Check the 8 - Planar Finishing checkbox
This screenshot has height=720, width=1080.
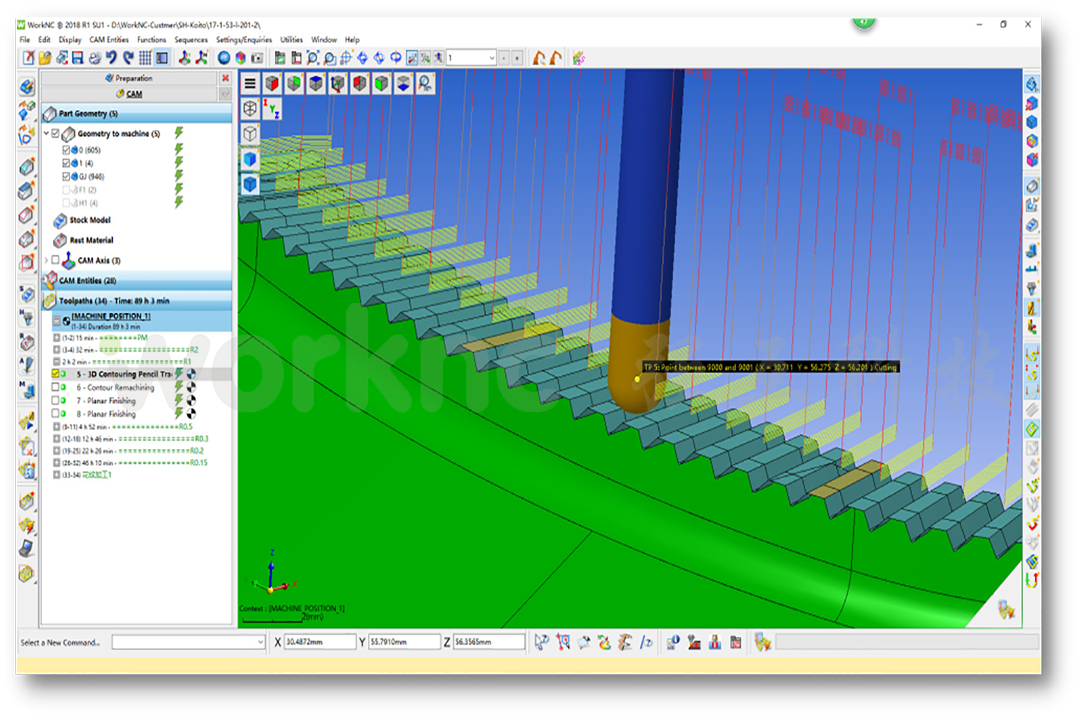click(55, 414)
